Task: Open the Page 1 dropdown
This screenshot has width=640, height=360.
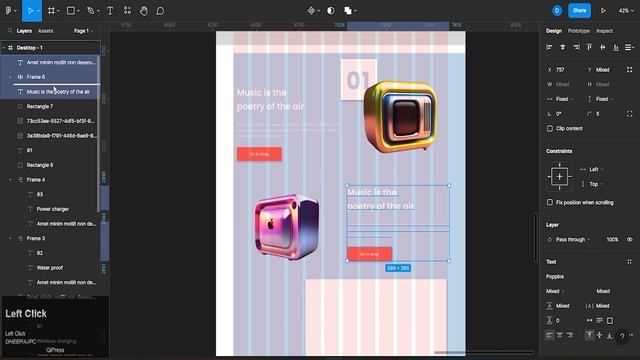Action: point(83,31)
